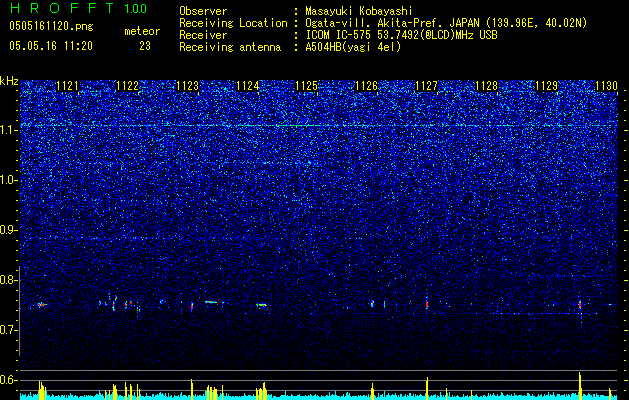Click the Observer label
The width and height of the screenshot is (629, 400).
203,11
